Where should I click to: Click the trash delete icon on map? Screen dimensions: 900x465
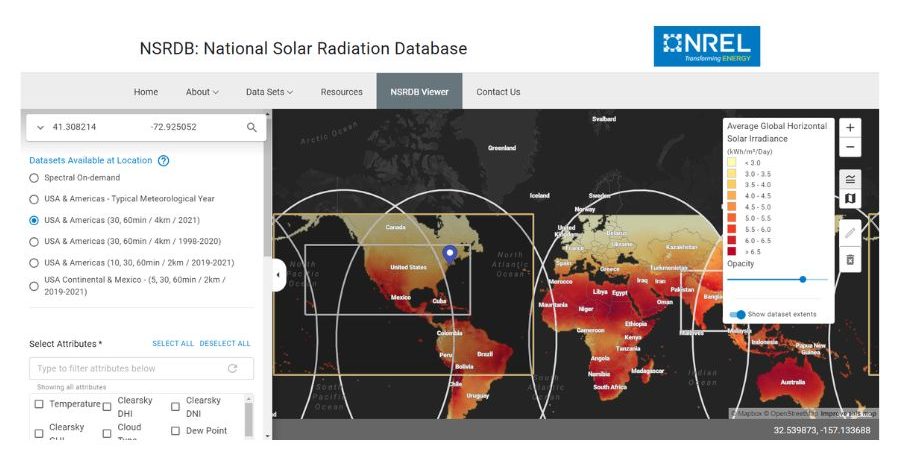849,259
